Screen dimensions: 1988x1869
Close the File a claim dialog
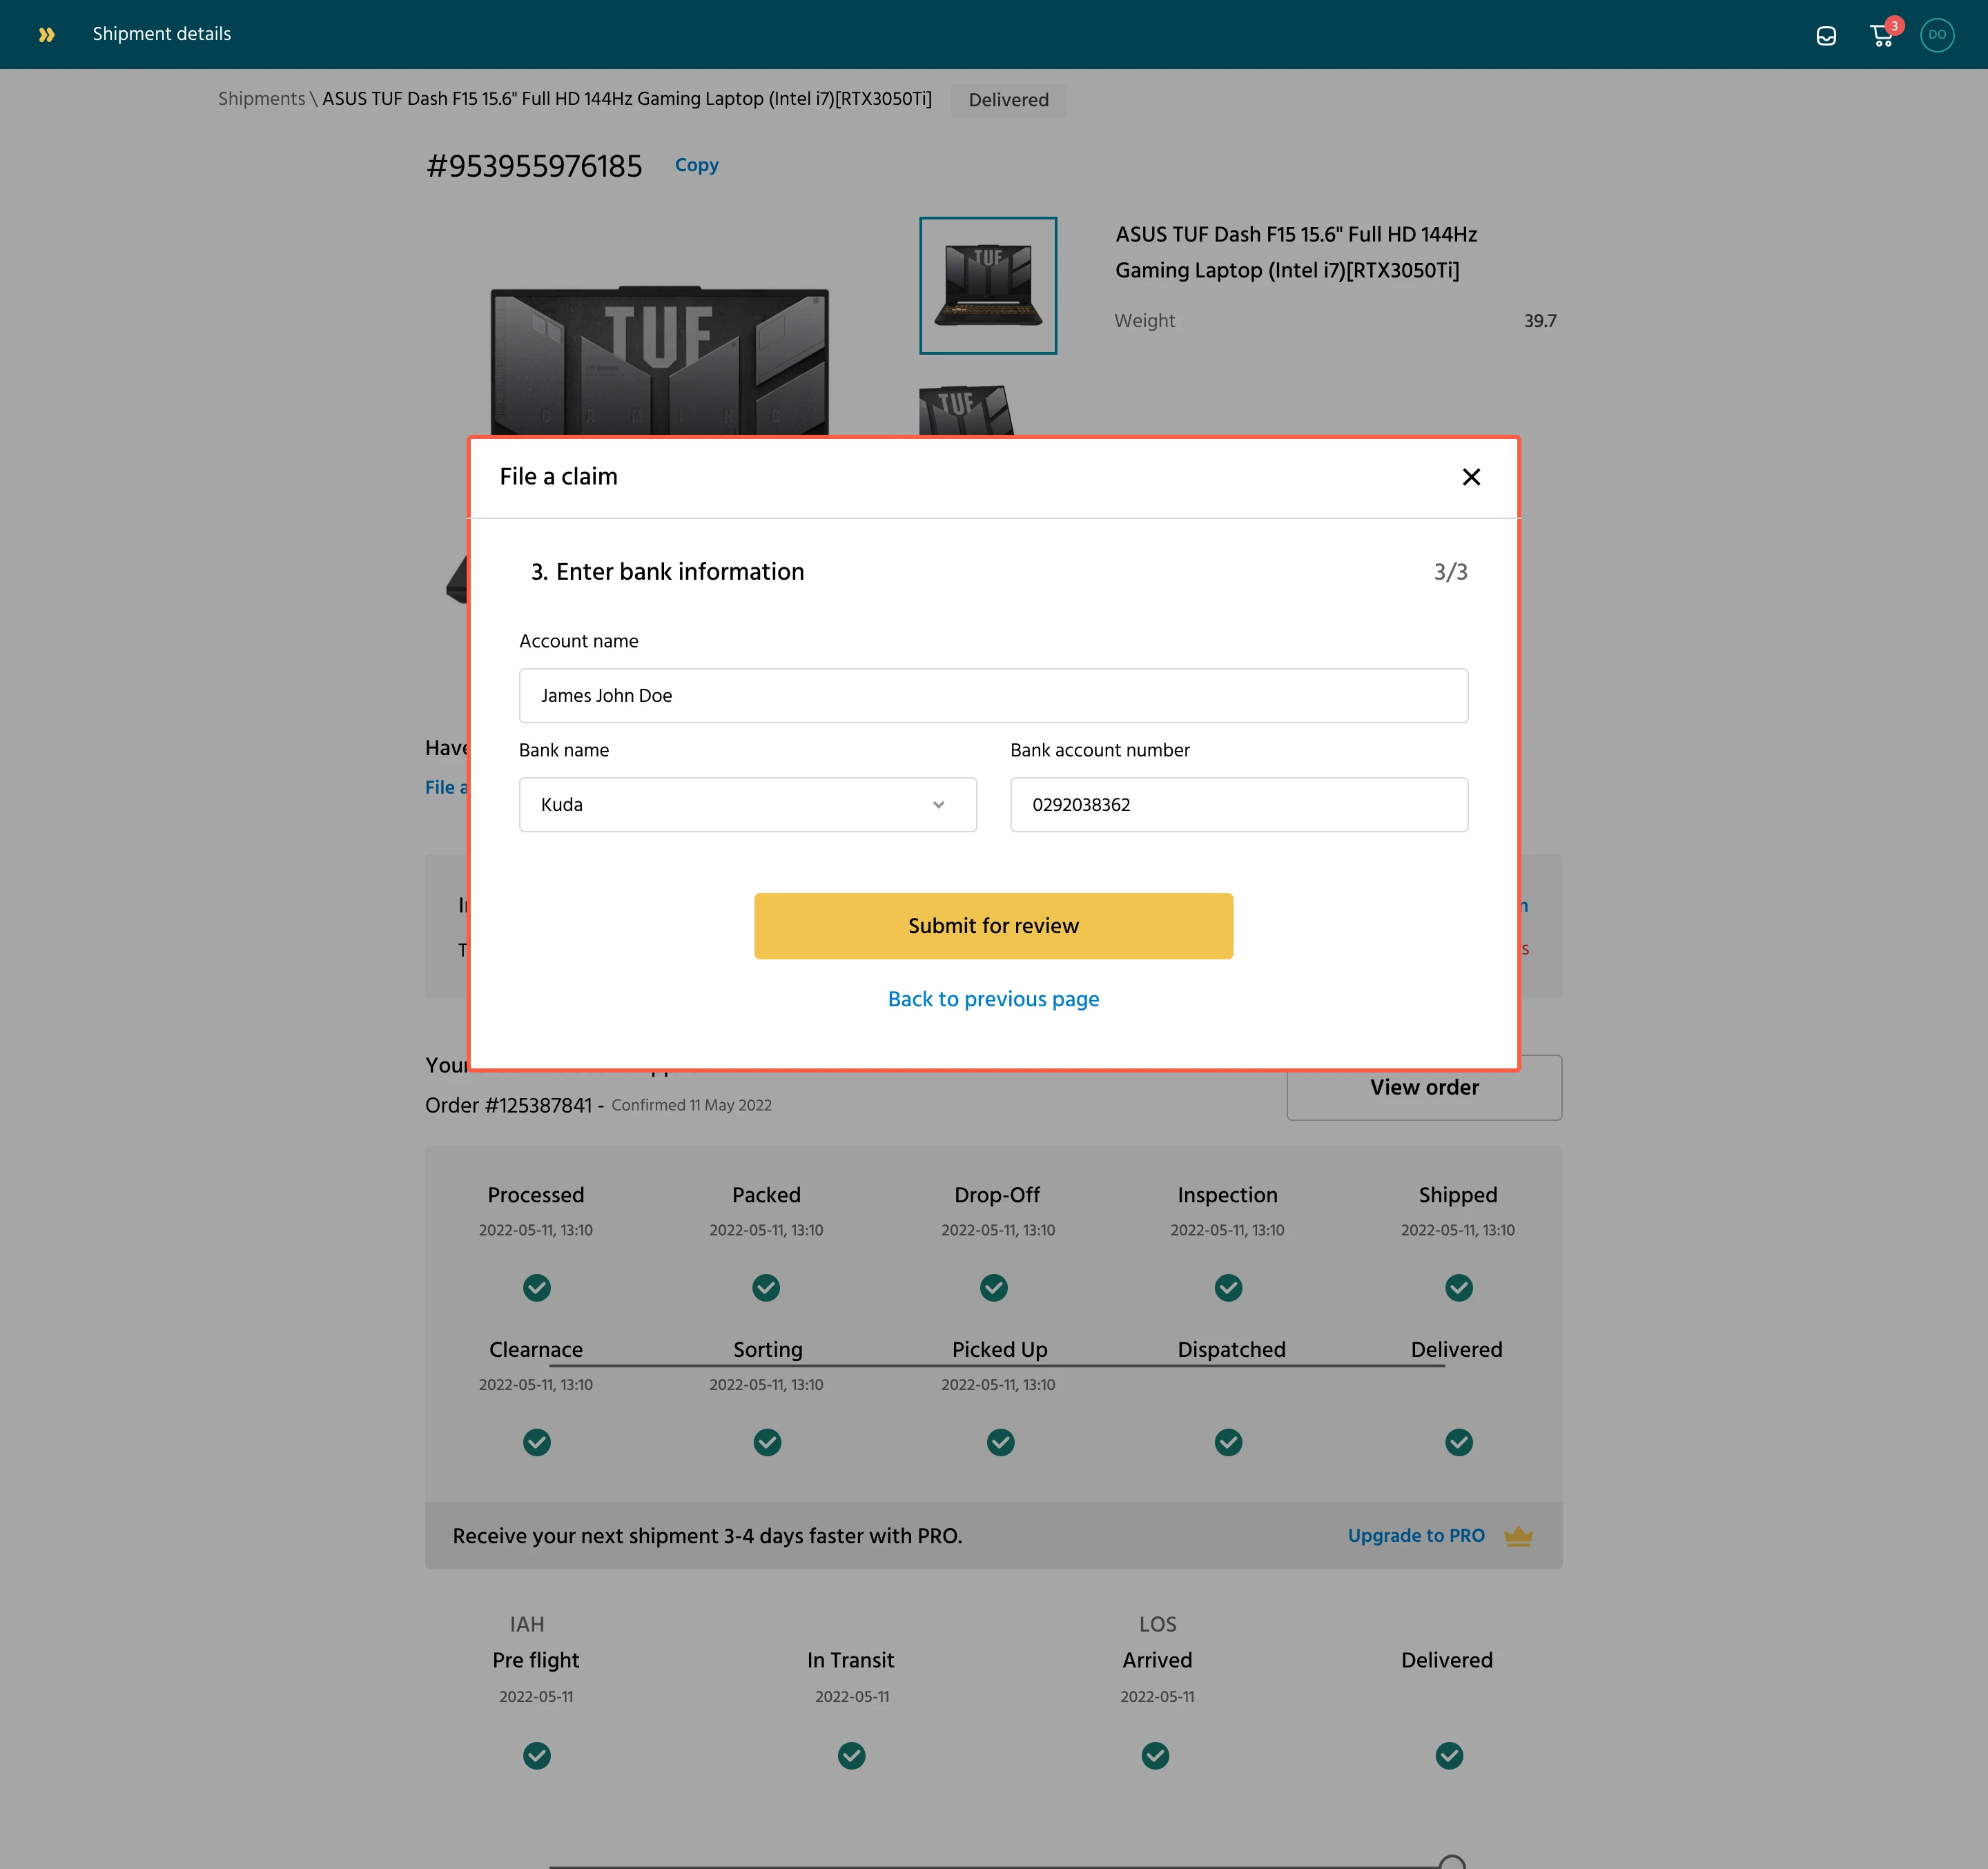[1471, 477]
